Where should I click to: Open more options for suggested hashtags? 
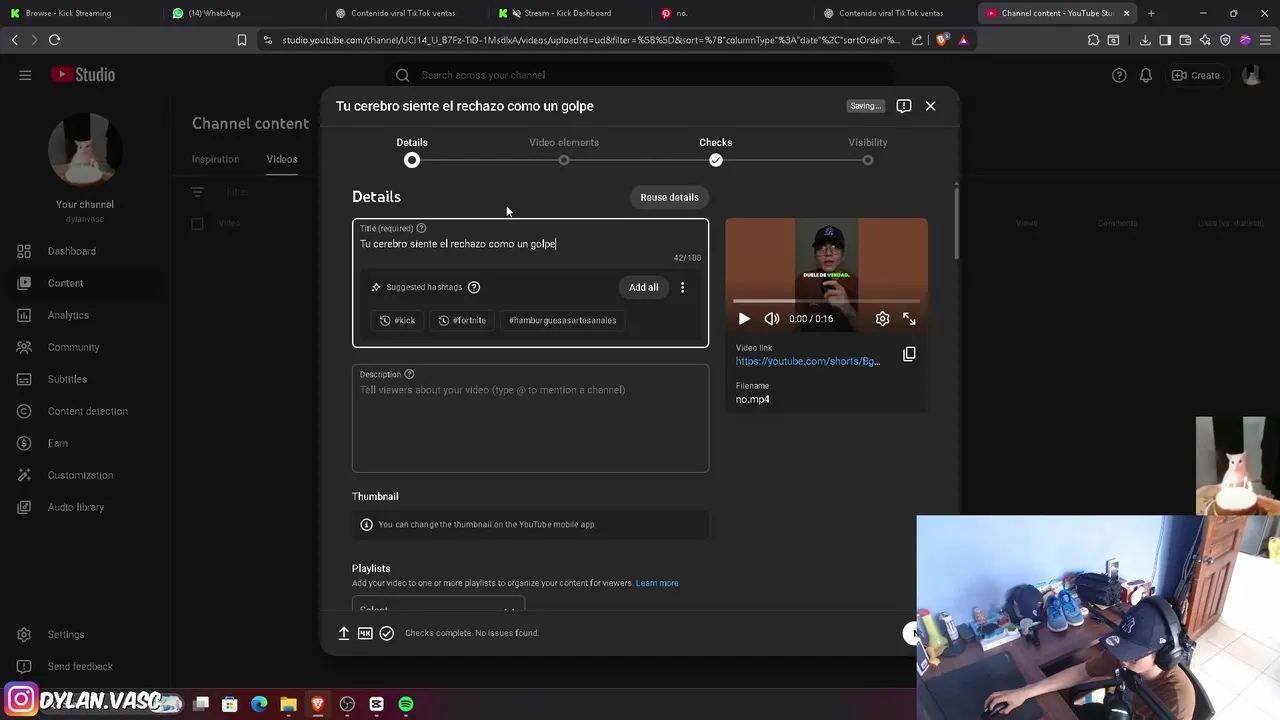(683, 287)
